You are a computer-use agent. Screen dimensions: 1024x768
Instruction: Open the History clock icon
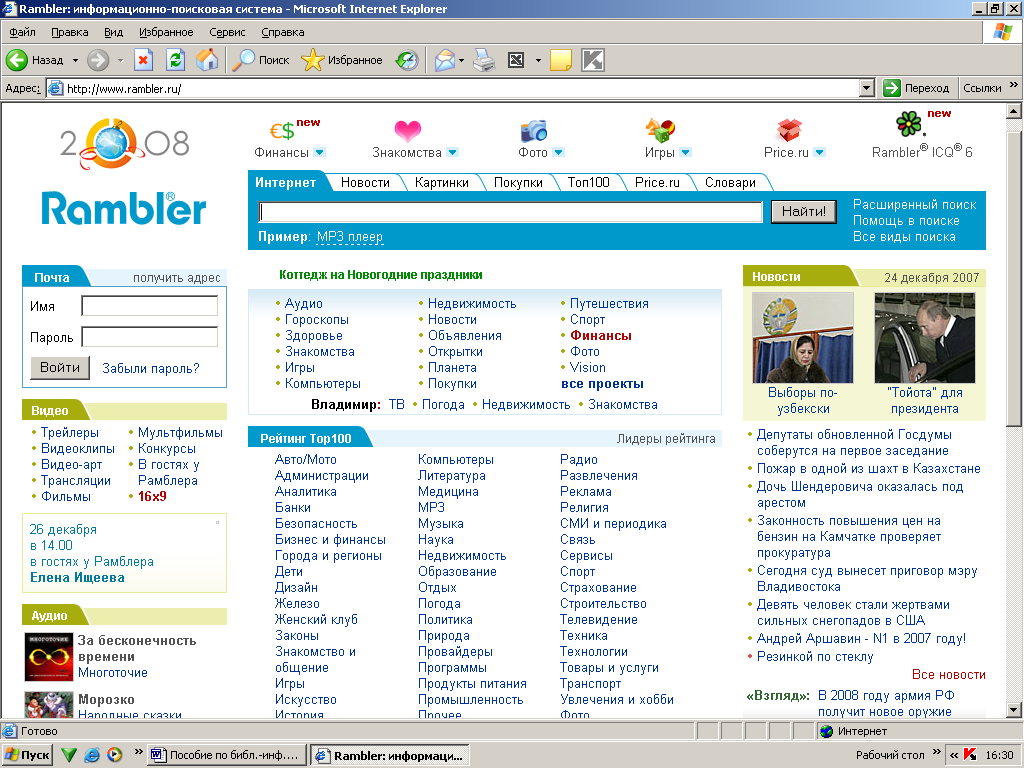click(407, 60)
